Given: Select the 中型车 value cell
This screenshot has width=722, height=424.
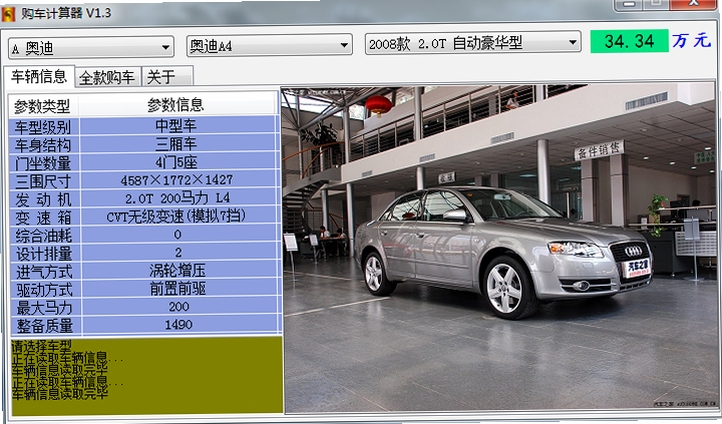Looking at the screenshot, I should [x=178, y=125].
